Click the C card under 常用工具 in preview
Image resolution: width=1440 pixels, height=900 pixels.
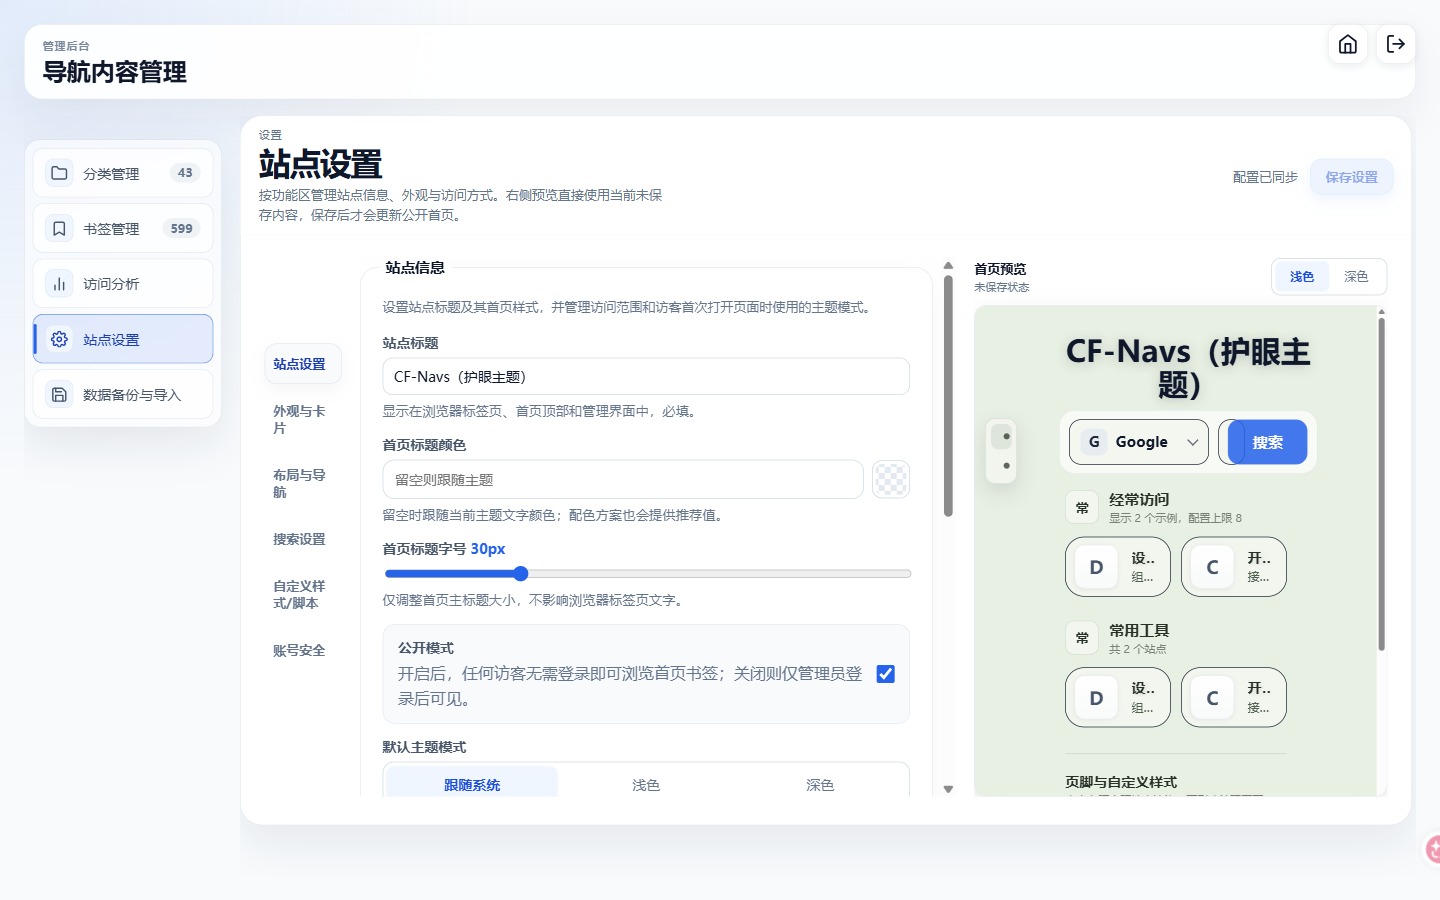1233,697
